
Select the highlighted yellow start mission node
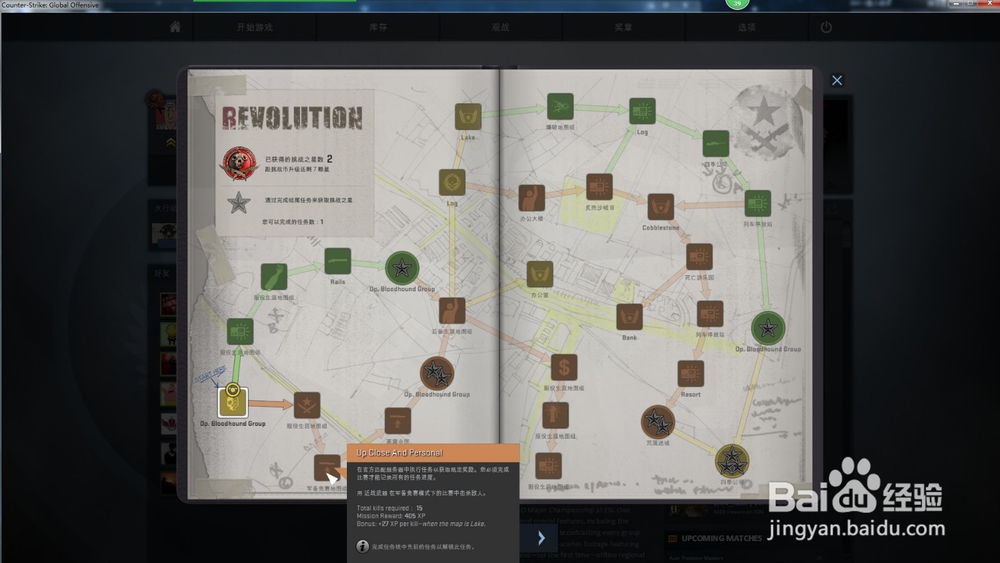tap(233, 402)
